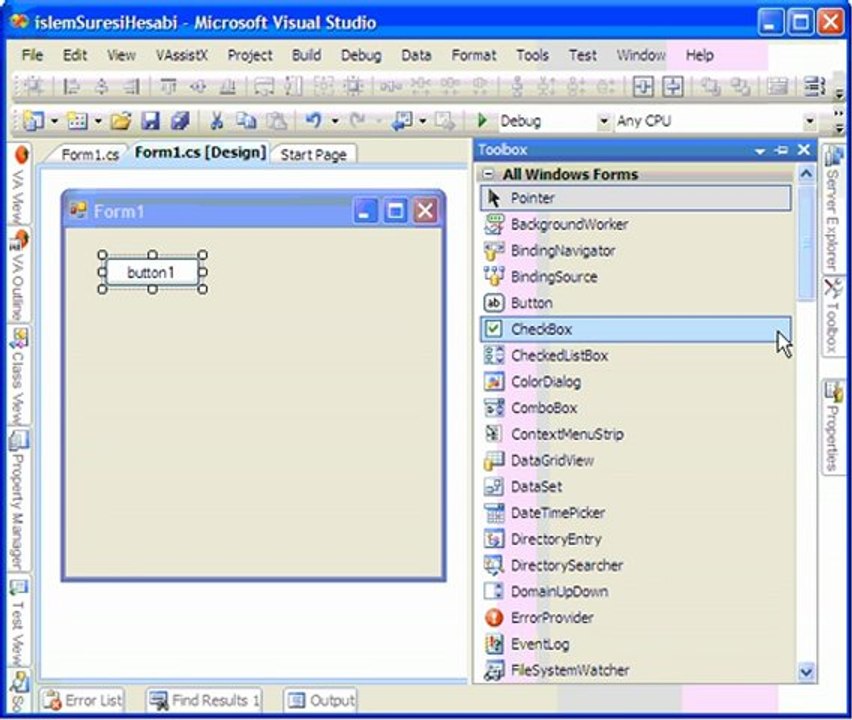Click the Copy icon in the toolbar

pos(246,121)
